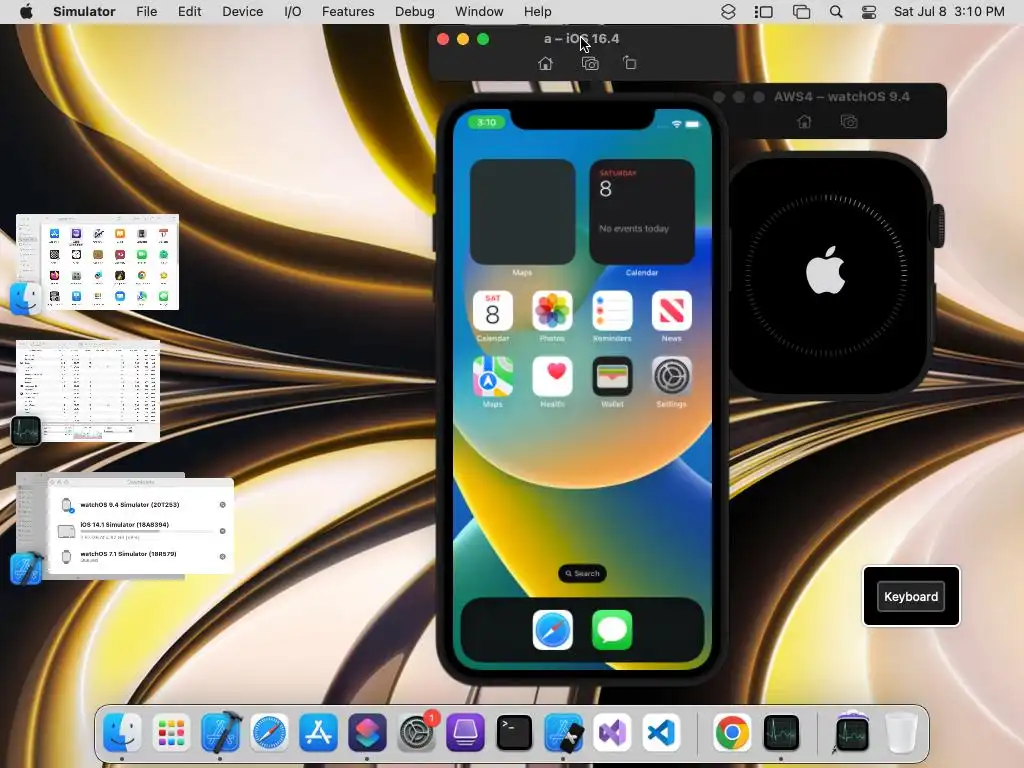Image resolution: width=1024 pixels, height=768 pixels.
Task: Tap the green 3:10 status pill on iPhone
Action: point(487,122)
